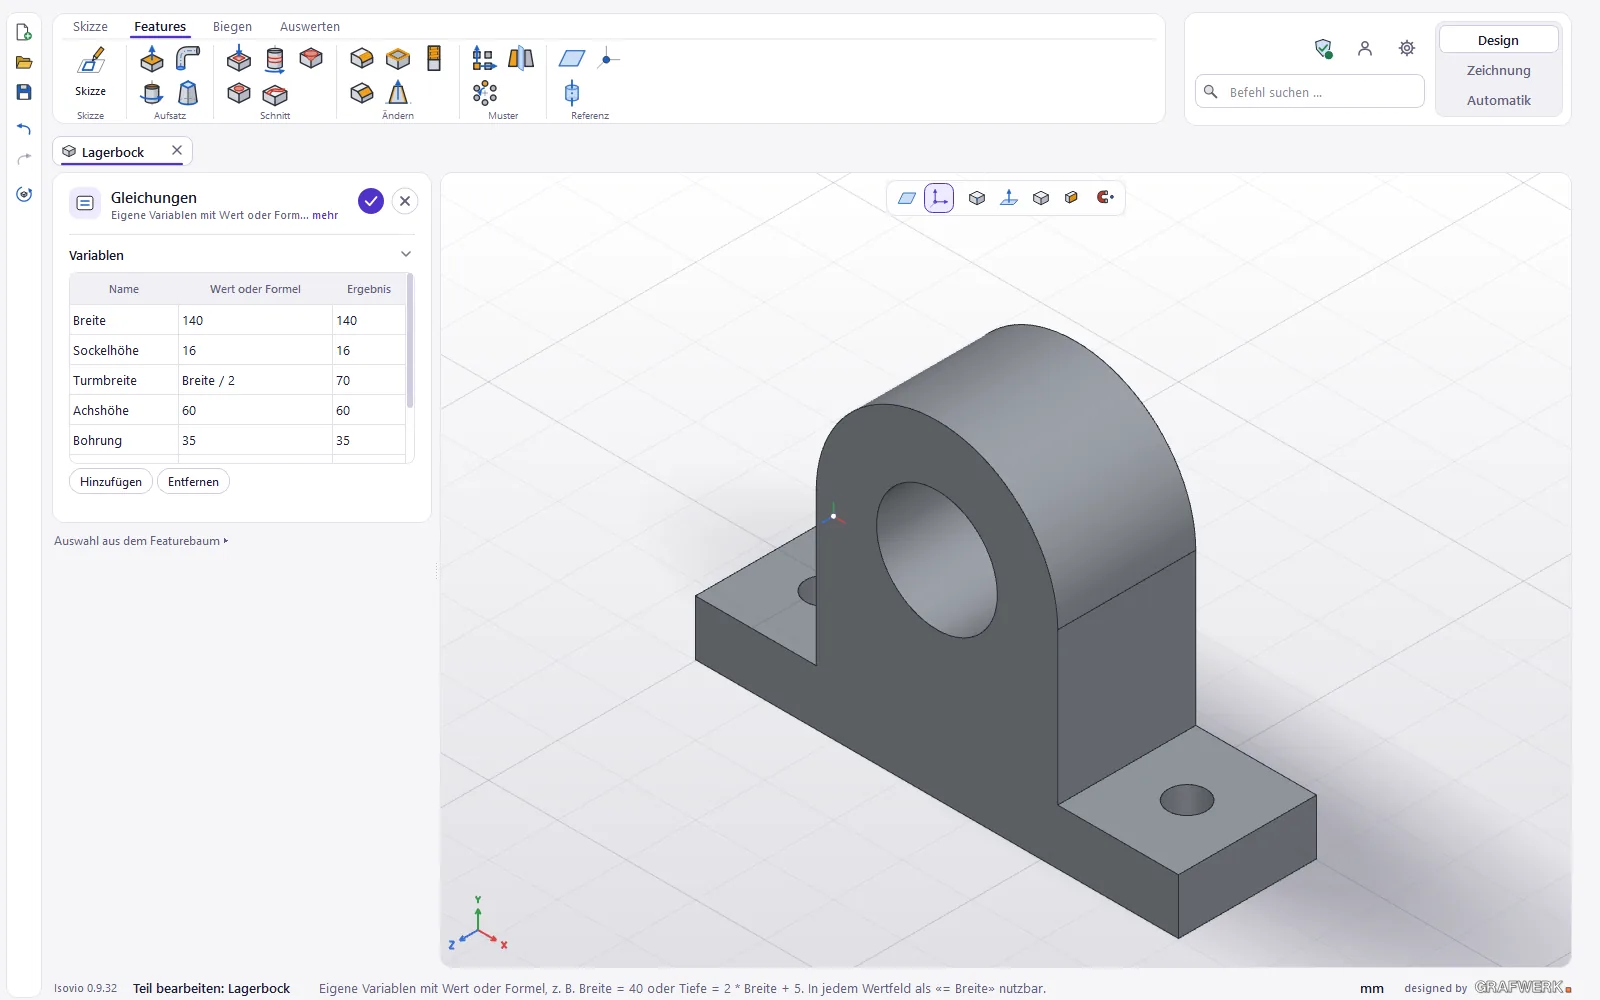The height and width of the screenshot is (1000, 1600).
Task: Open the Auswerten ribbon tab
Action: pyautogui.click(x=310, y=27)
